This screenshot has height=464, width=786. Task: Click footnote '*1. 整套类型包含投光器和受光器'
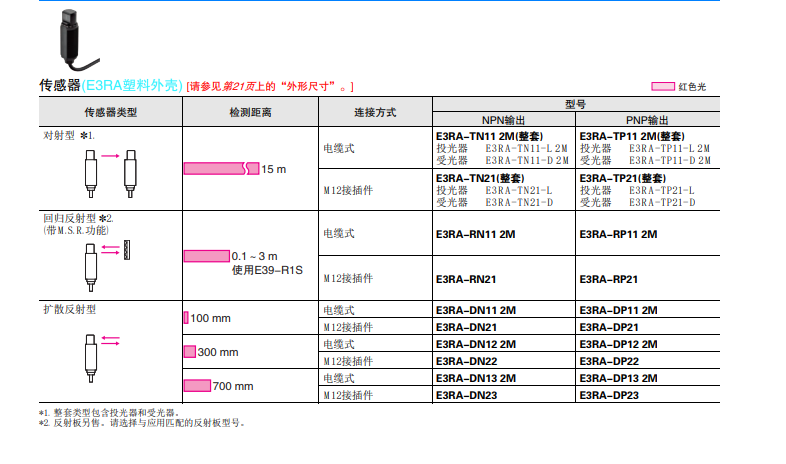[x=109, y=412]
